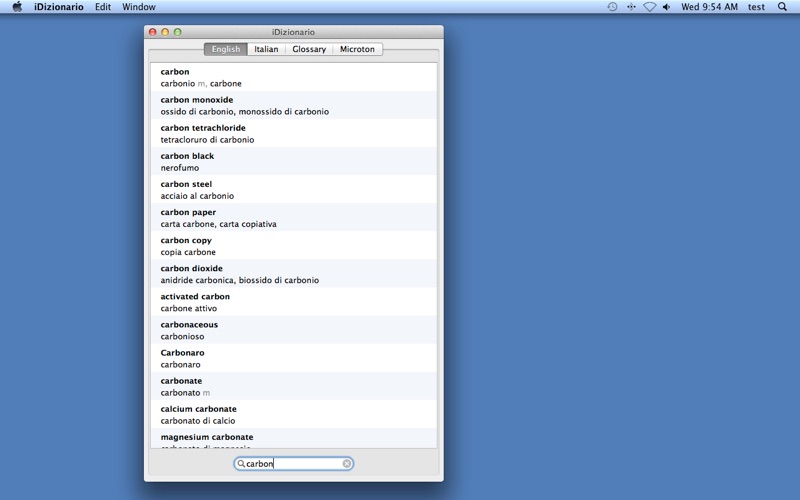
Task: Select the activated carbon entry
Action: (x=294, y=302)
